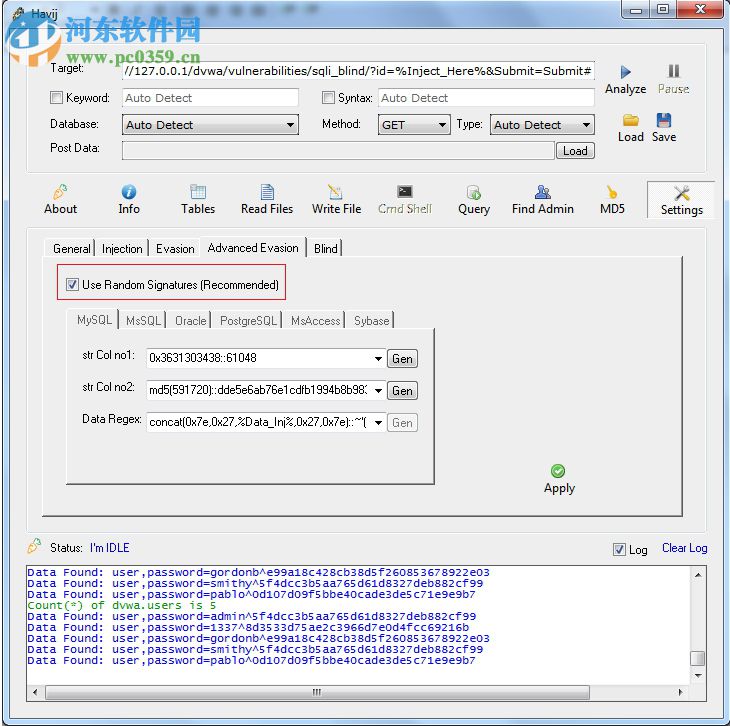Screen dimensions: 730x726
Task: Expand the Method GET dropdown
Action: click(414, 125)
